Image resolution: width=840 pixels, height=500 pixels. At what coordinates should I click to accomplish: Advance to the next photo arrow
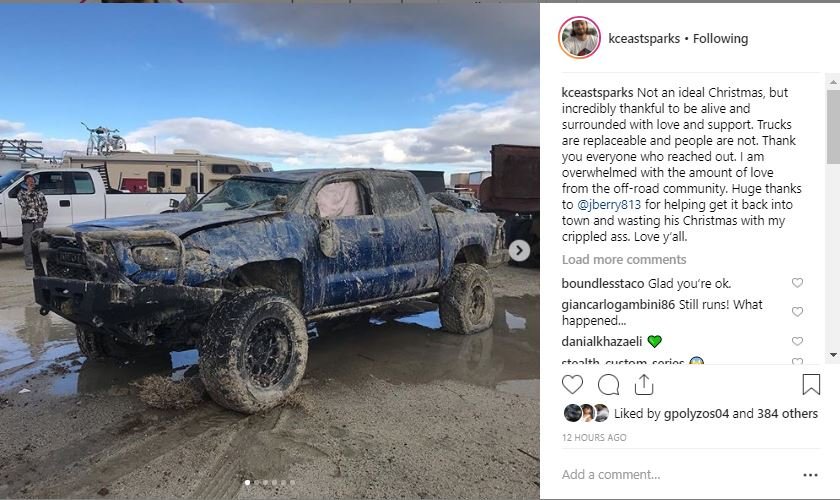pos(519,251)
